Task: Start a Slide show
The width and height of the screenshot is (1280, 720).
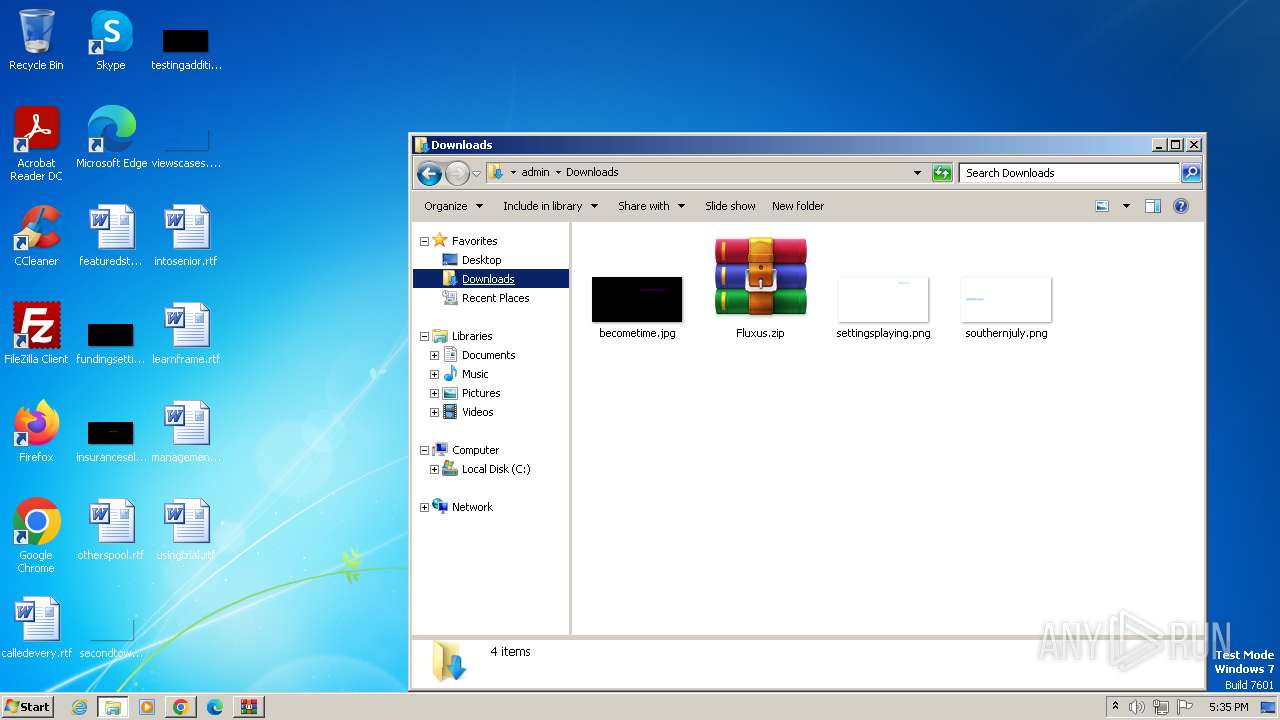Action: pyautogui.click(x=730, y=206)
